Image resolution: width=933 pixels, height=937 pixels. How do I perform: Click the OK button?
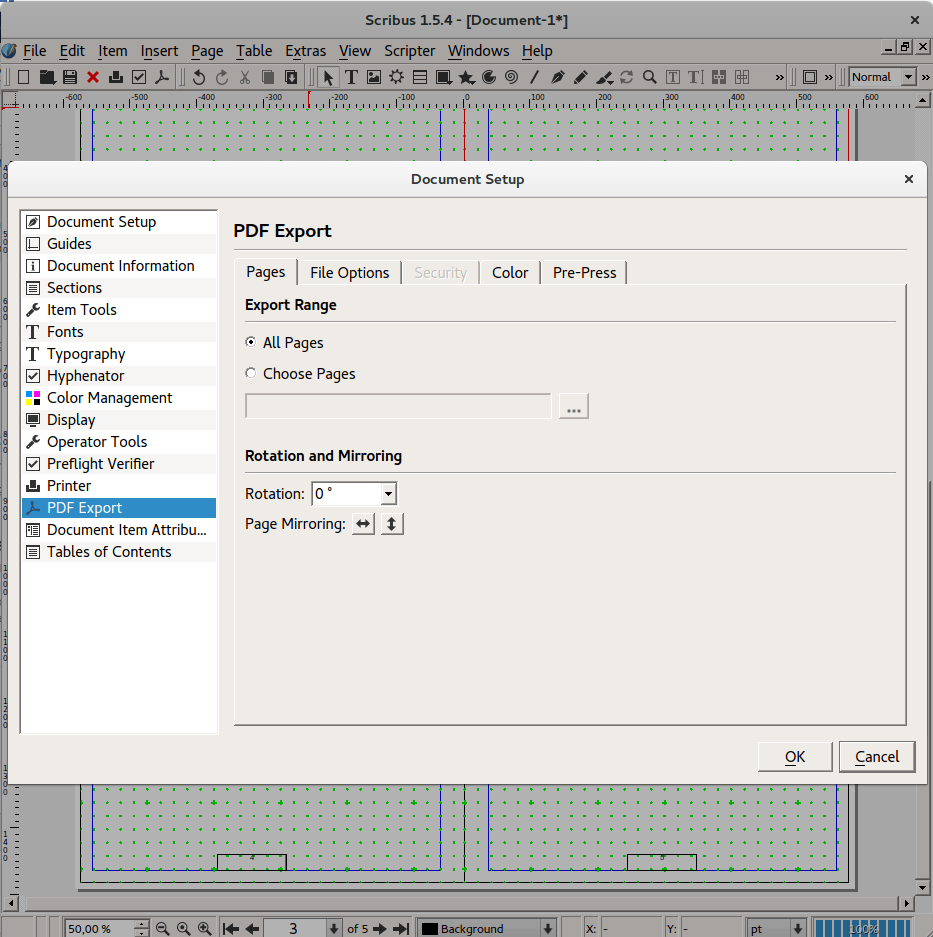(795, 757)
